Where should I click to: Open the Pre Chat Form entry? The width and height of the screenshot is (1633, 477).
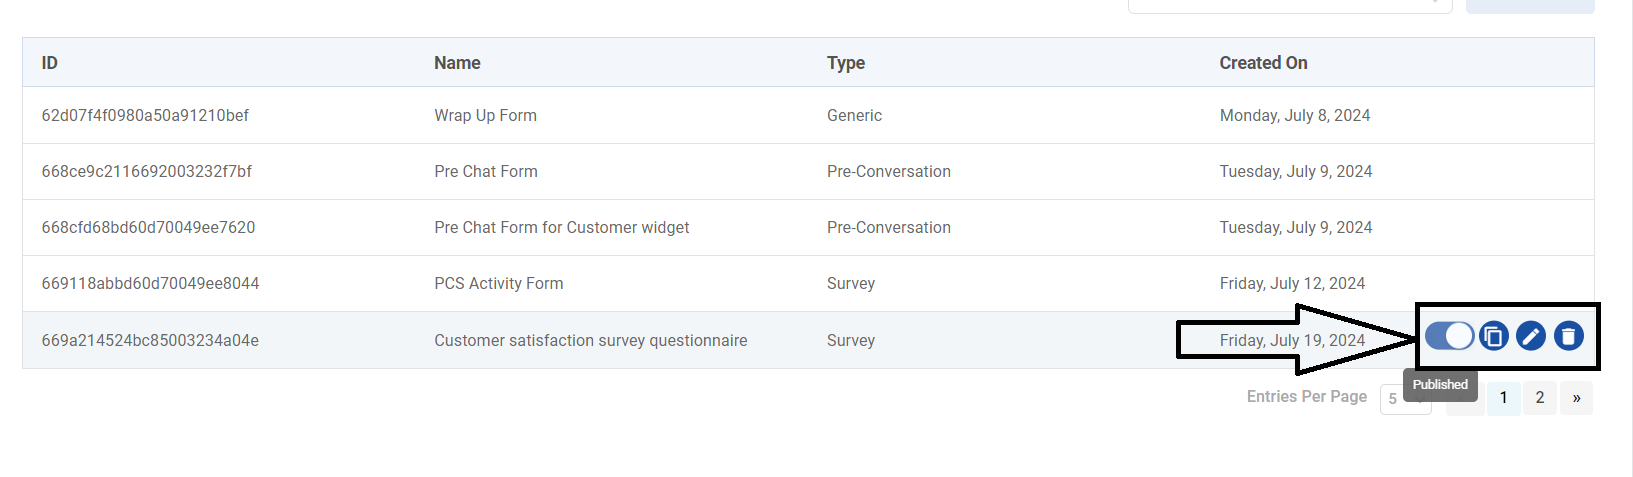click(486, 172)
